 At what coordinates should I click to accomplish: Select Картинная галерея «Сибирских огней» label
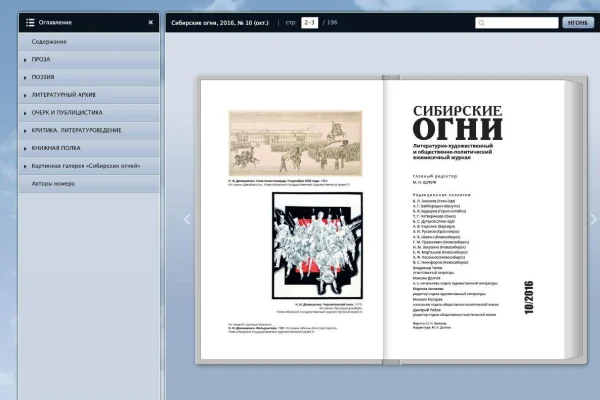pyautogui.click(x=86, y=166)
